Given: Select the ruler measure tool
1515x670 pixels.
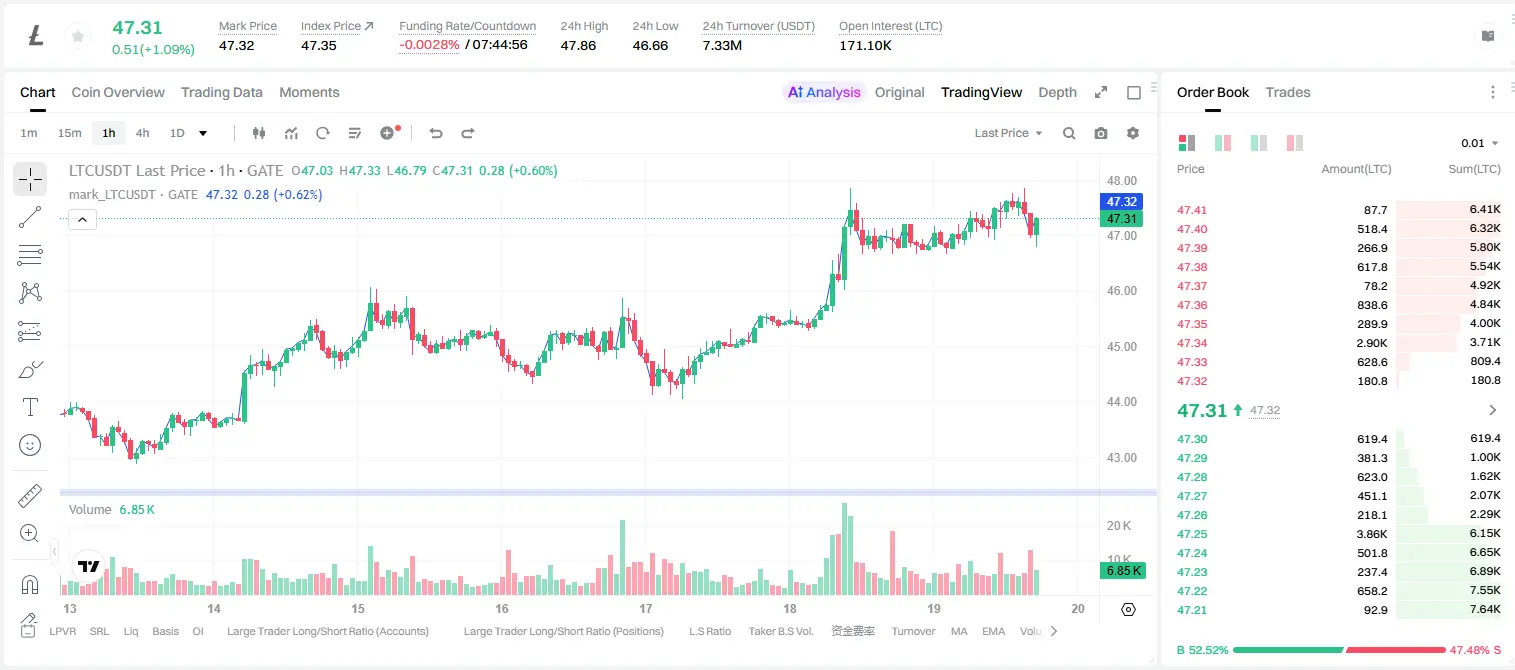Looking at the screenshot, I should pos(30,496).
